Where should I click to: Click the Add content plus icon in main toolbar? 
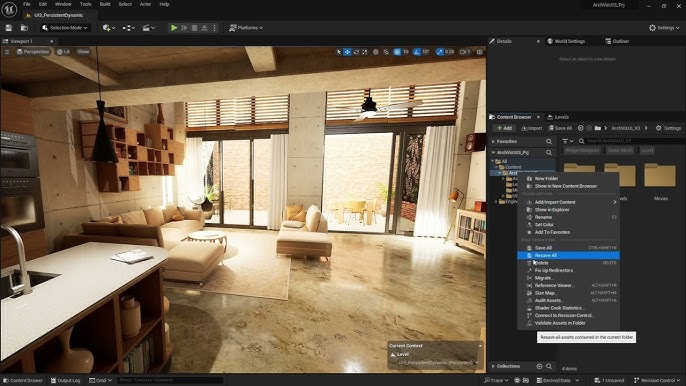click(x=108, y=28)
